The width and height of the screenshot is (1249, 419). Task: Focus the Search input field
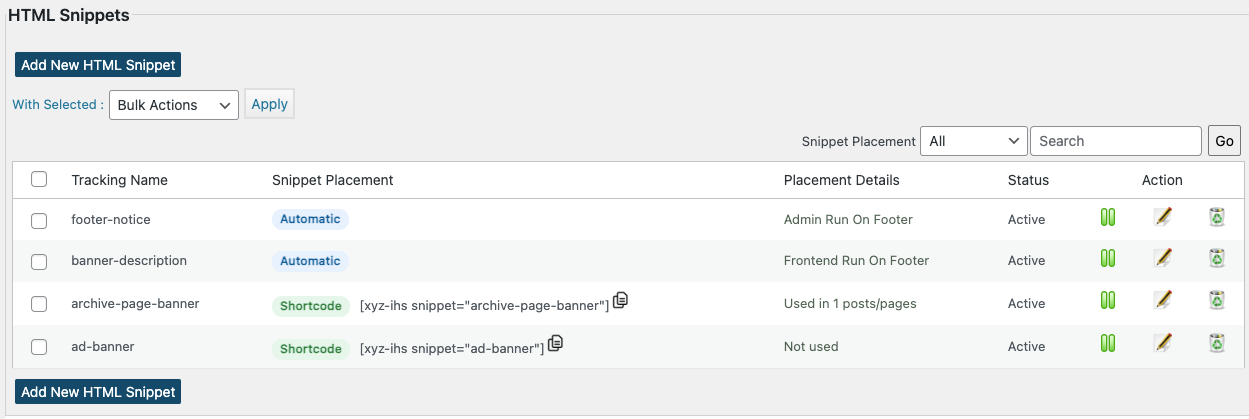pyautogui.click(x=1116, y=141)
